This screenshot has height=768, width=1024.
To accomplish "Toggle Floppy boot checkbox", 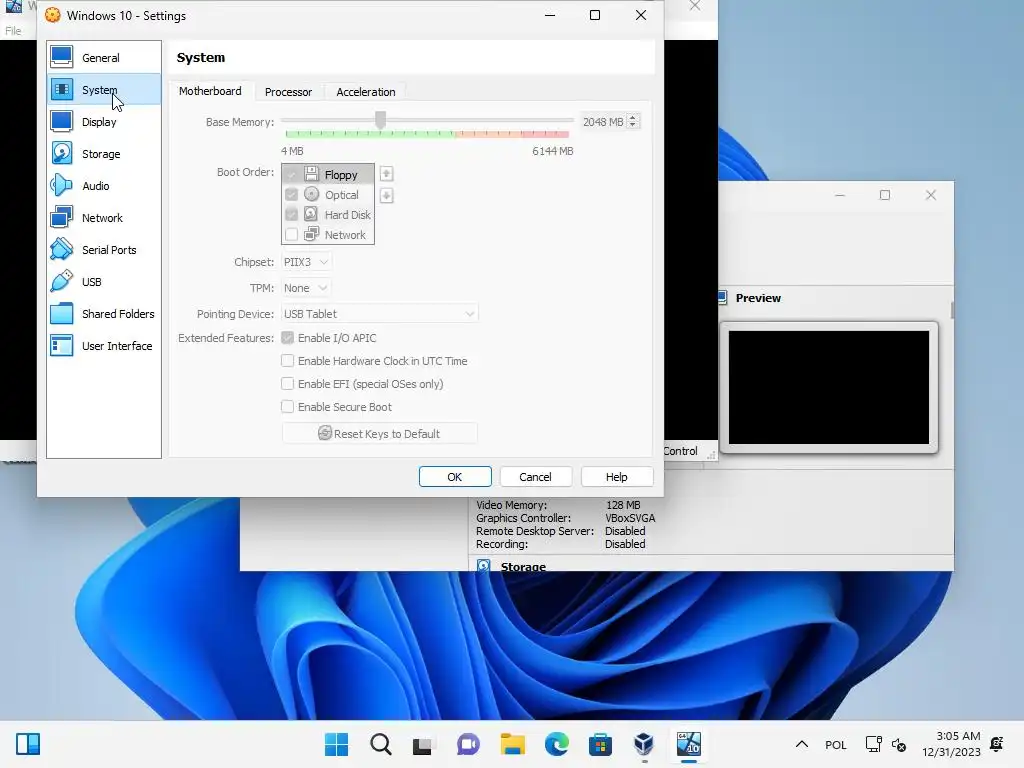I will coord(291,174).
